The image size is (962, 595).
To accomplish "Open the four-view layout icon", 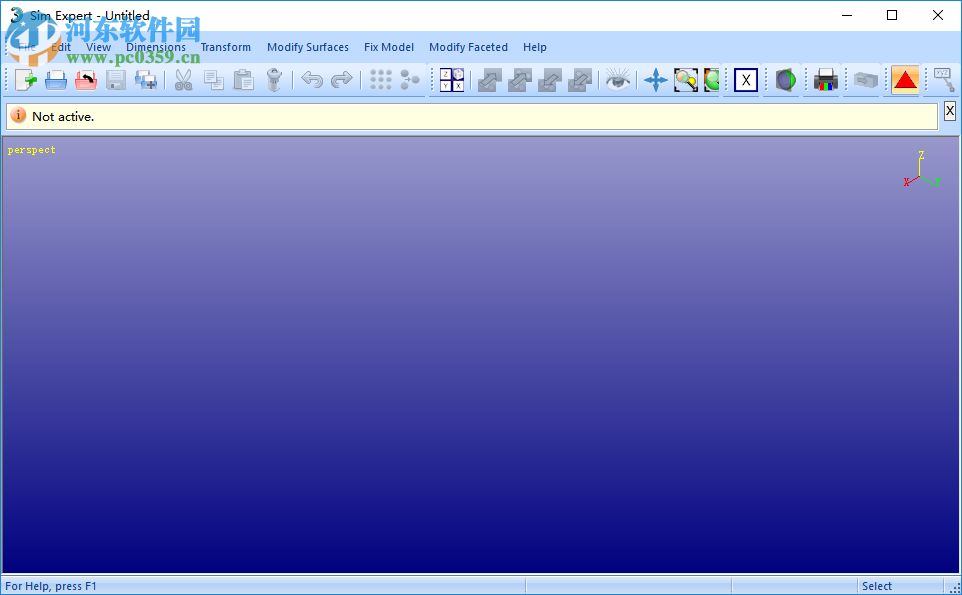I will coord(450,80).
